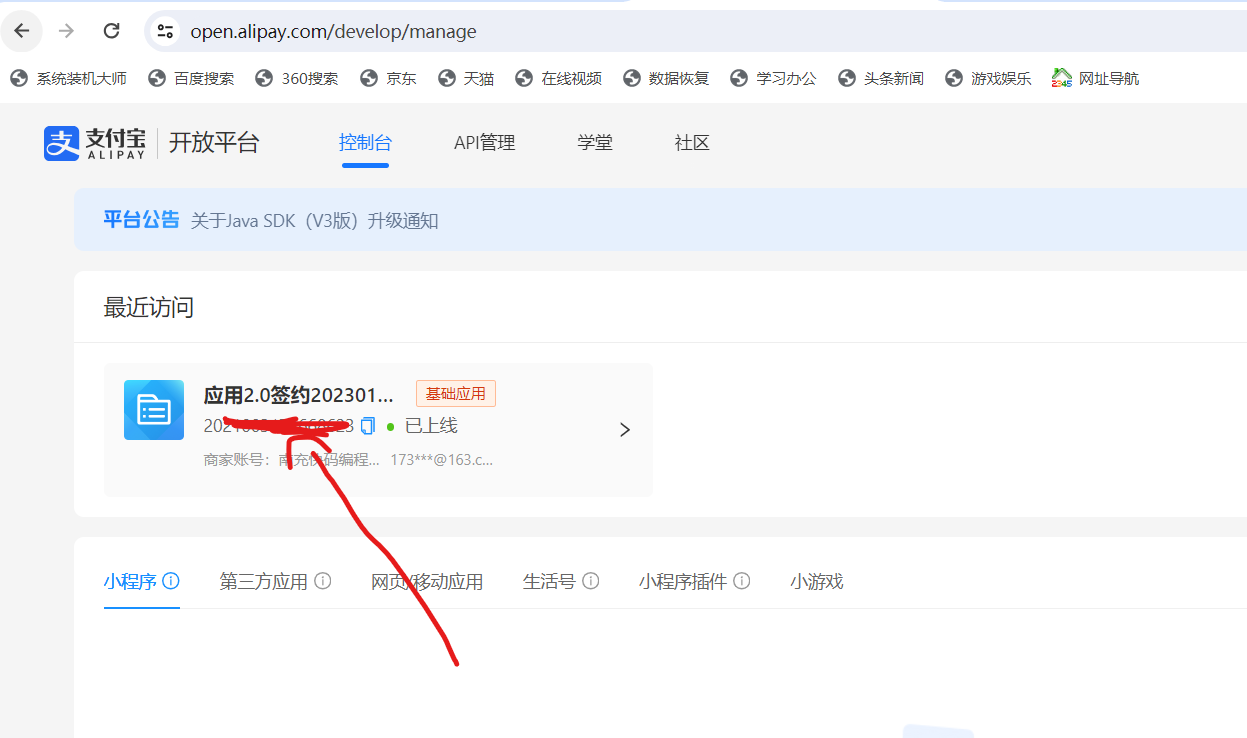
Task: Click the info icon beside 小程序
Action: 171,581
